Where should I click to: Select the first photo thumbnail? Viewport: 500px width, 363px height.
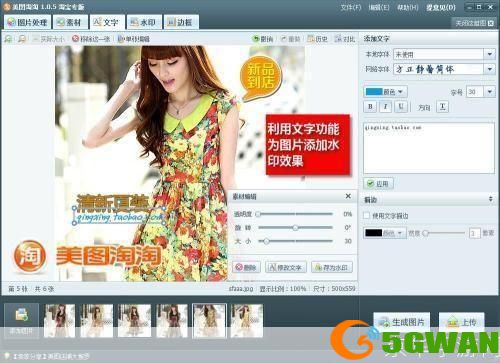[x=59, y=320]
